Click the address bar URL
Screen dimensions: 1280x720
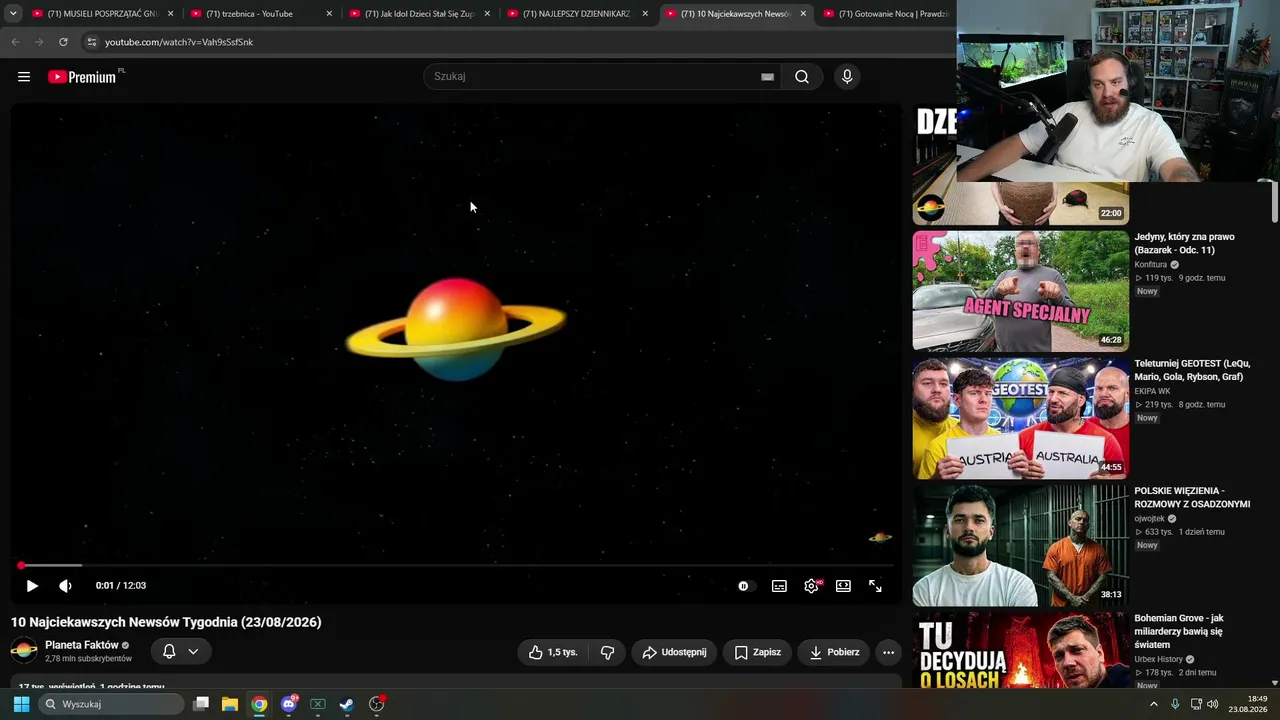coord(179,42)
